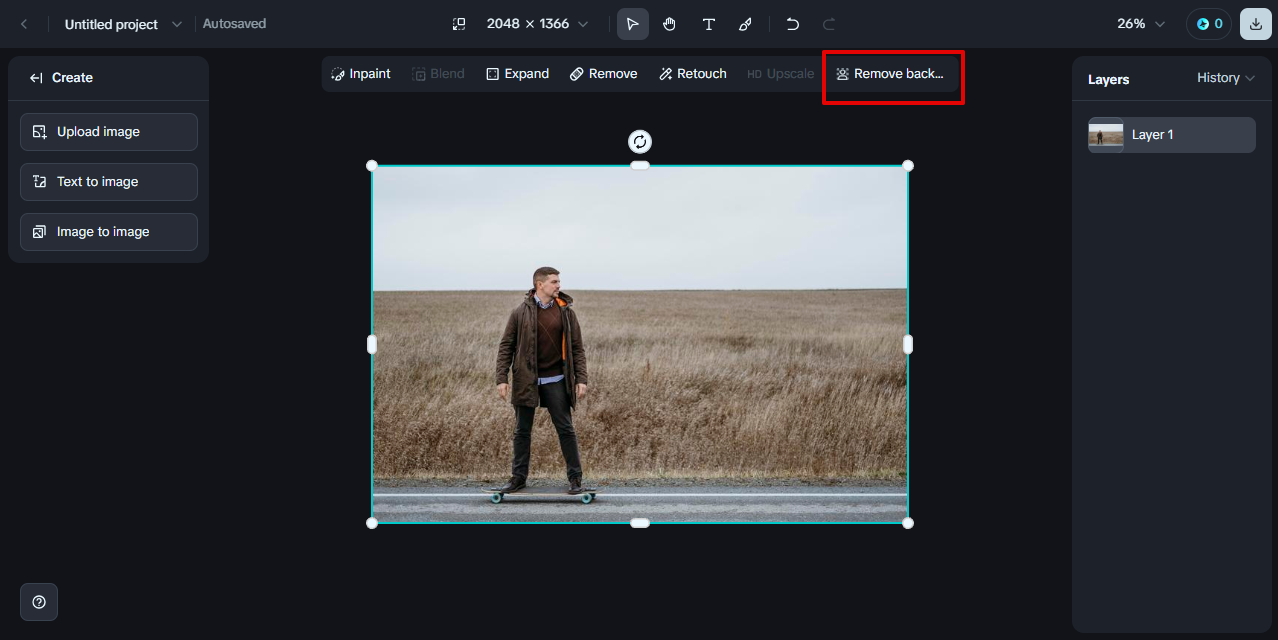Click the rotate handle above the image

(640, 142)
